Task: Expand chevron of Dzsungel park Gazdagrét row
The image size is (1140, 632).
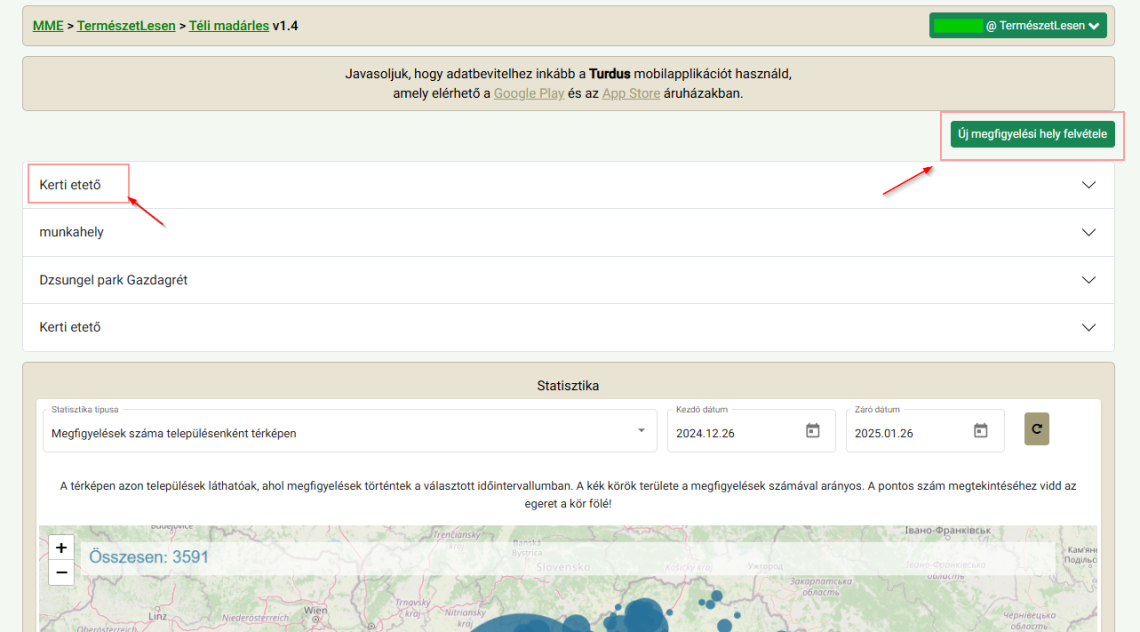Action: click(x=1088, y=280)
